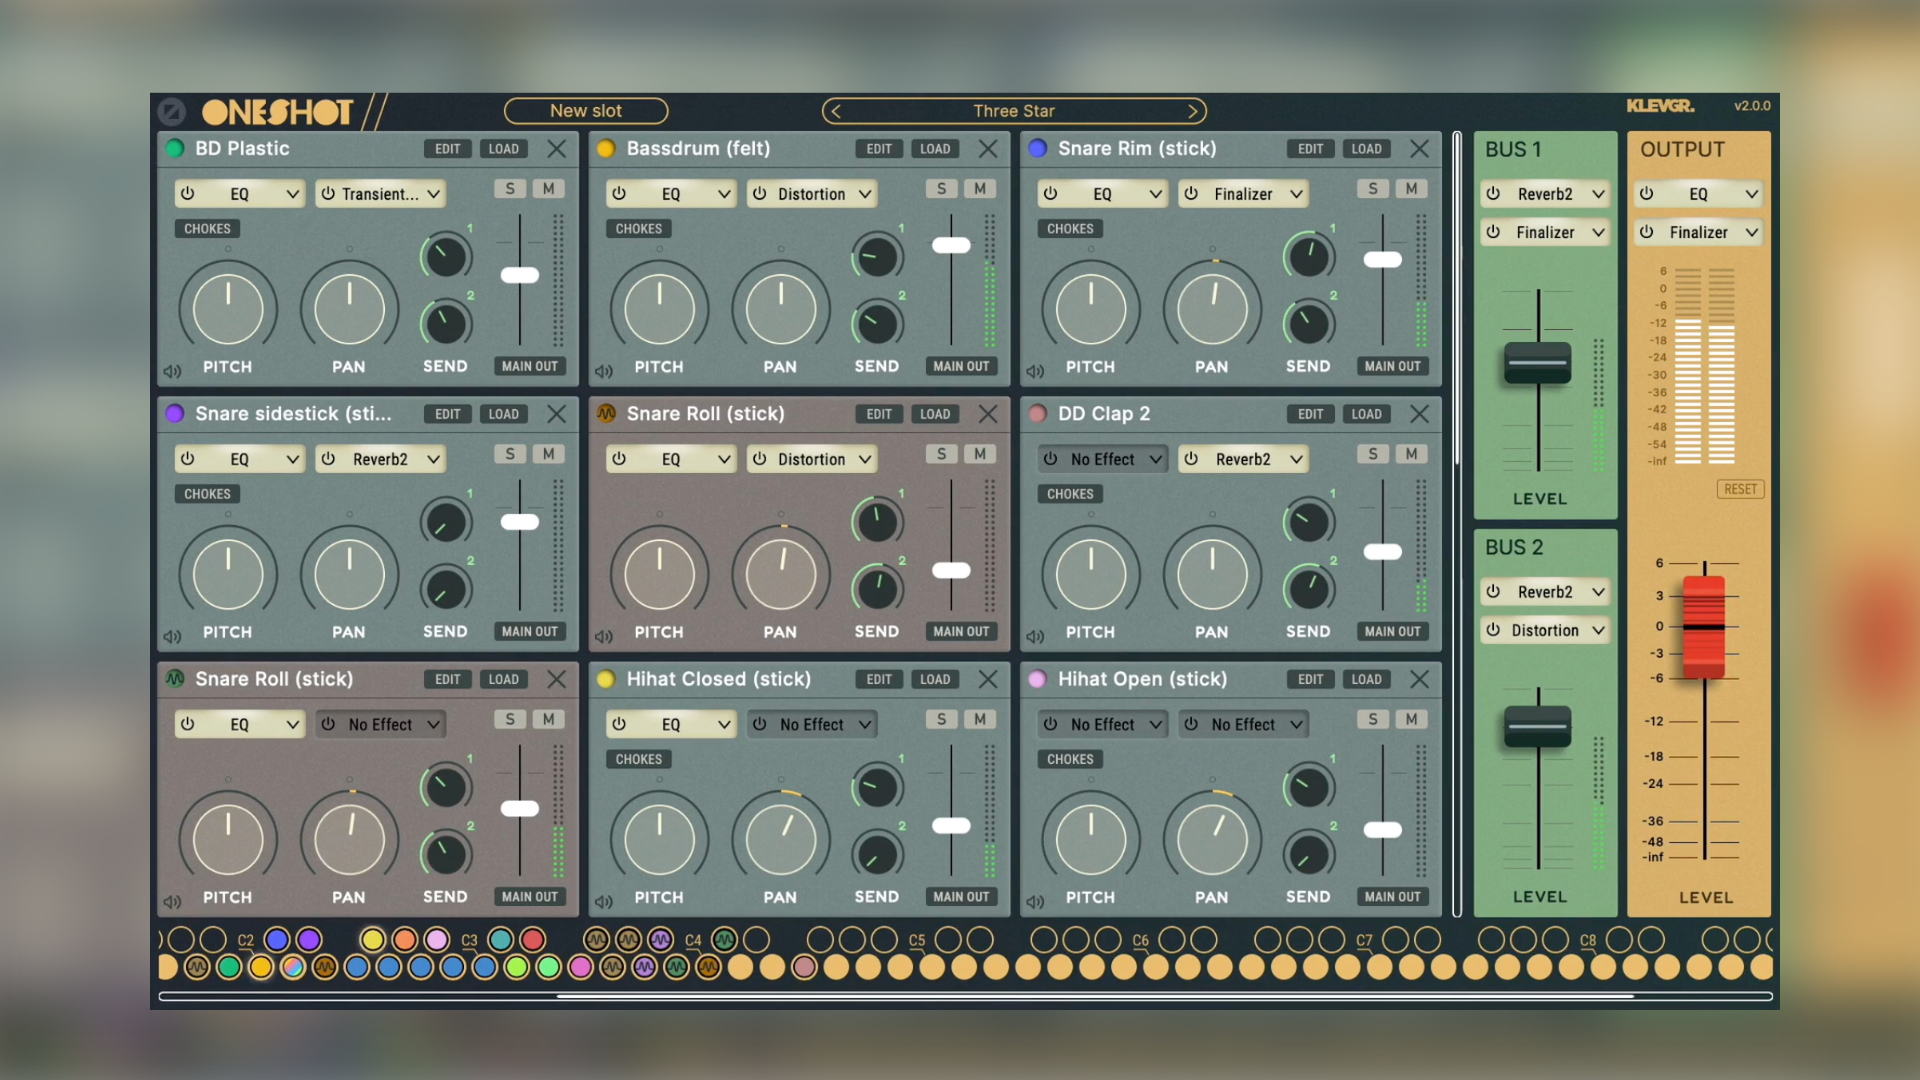
Task: Click the Snare Roll waveform color icon
Action: coord(606,414)
